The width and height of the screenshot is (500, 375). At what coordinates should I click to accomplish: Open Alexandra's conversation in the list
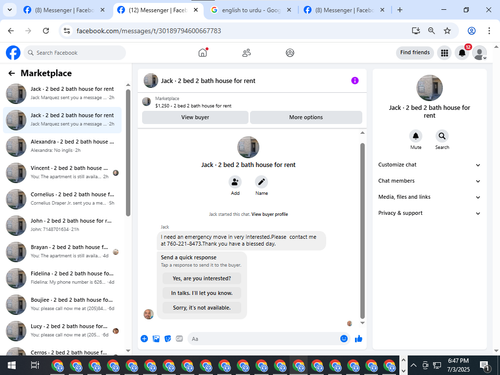(x=62, y=146)
